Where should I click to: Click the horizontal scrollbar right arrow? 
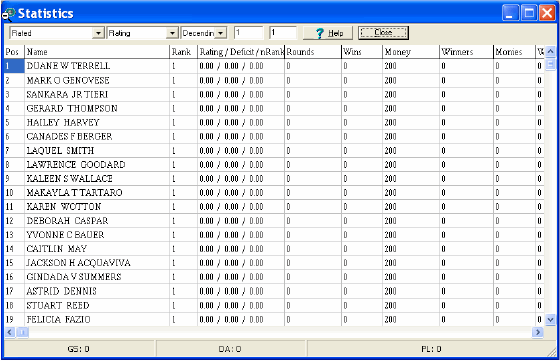[538, 332]
